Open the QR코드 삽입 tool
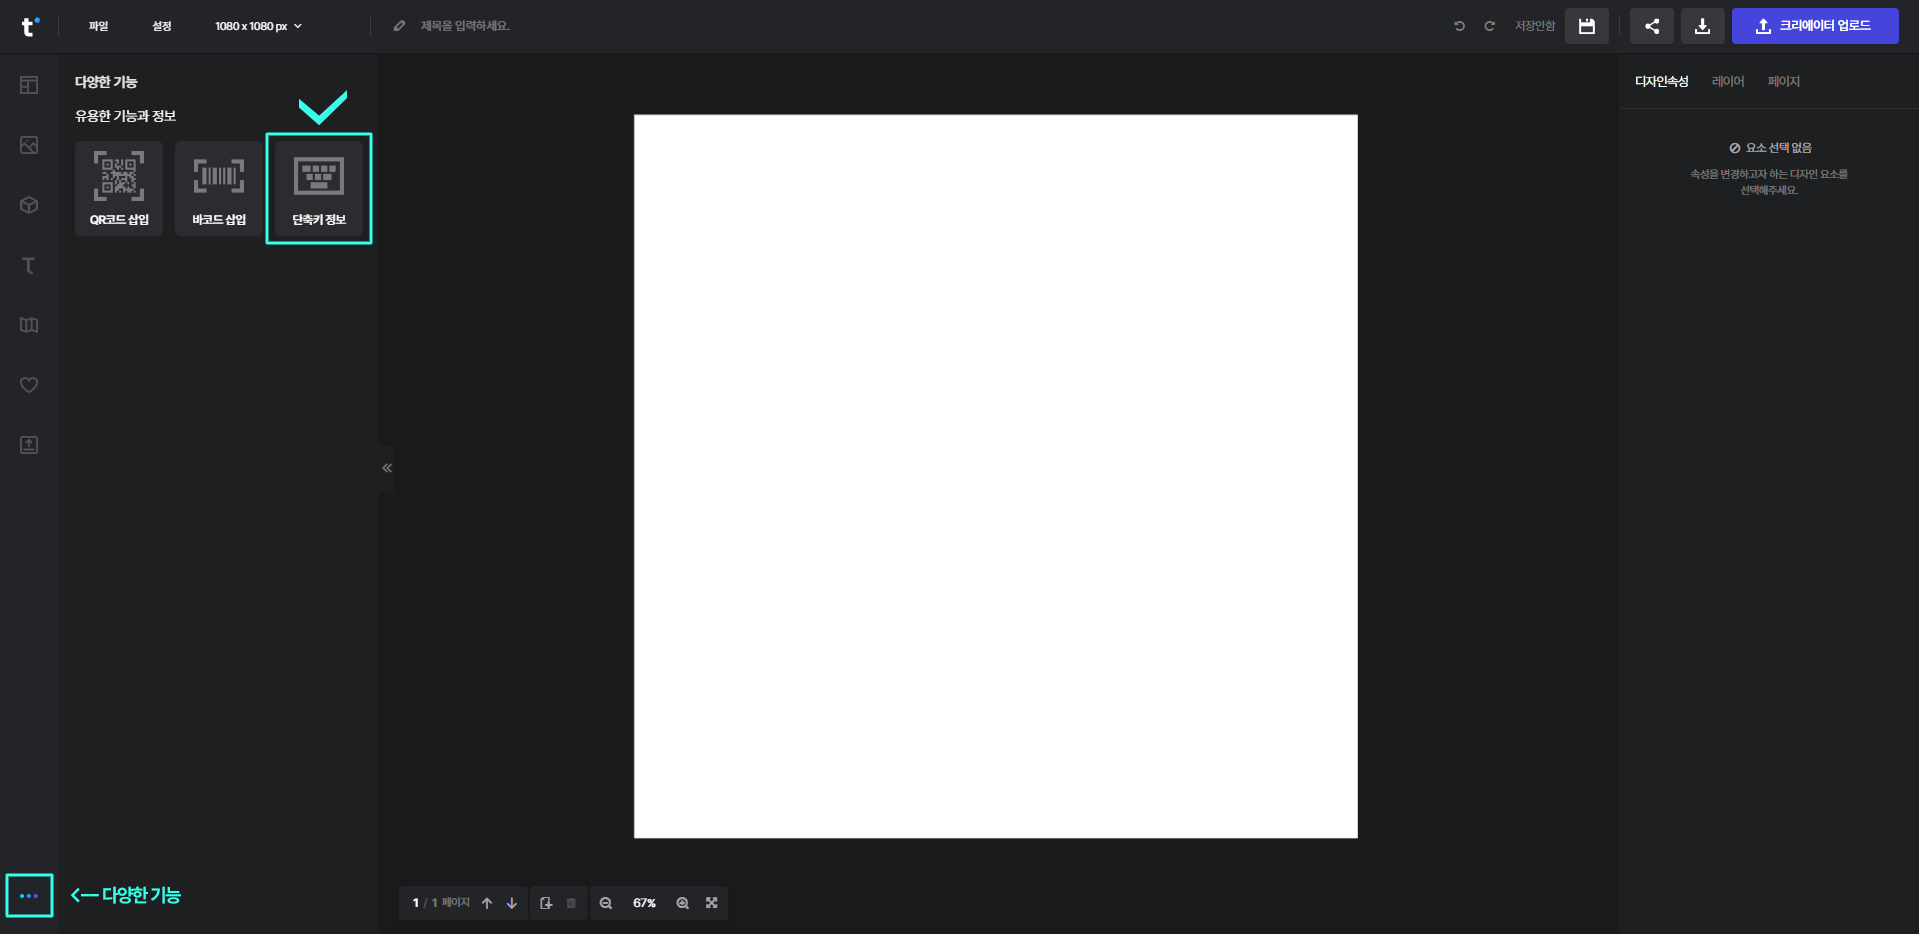The image size is (1919, 934). pos(119,188)
